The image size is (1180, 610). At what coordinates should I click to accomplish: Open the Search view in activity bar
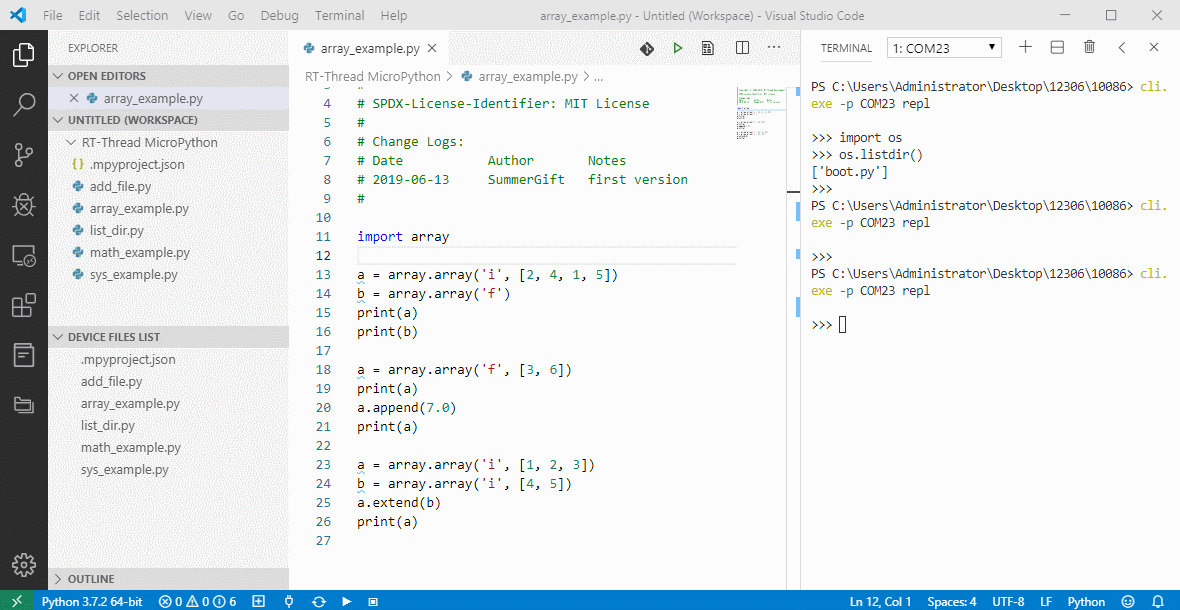24,104
